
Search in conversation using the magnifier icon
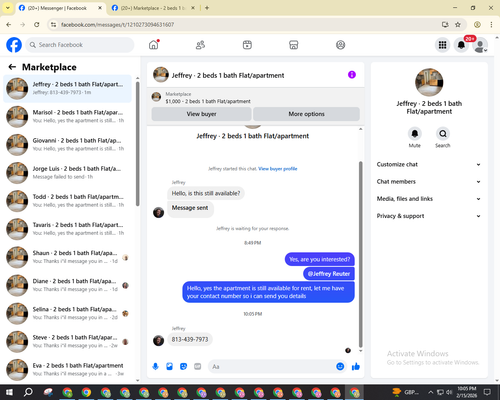(x=443, y=134)
